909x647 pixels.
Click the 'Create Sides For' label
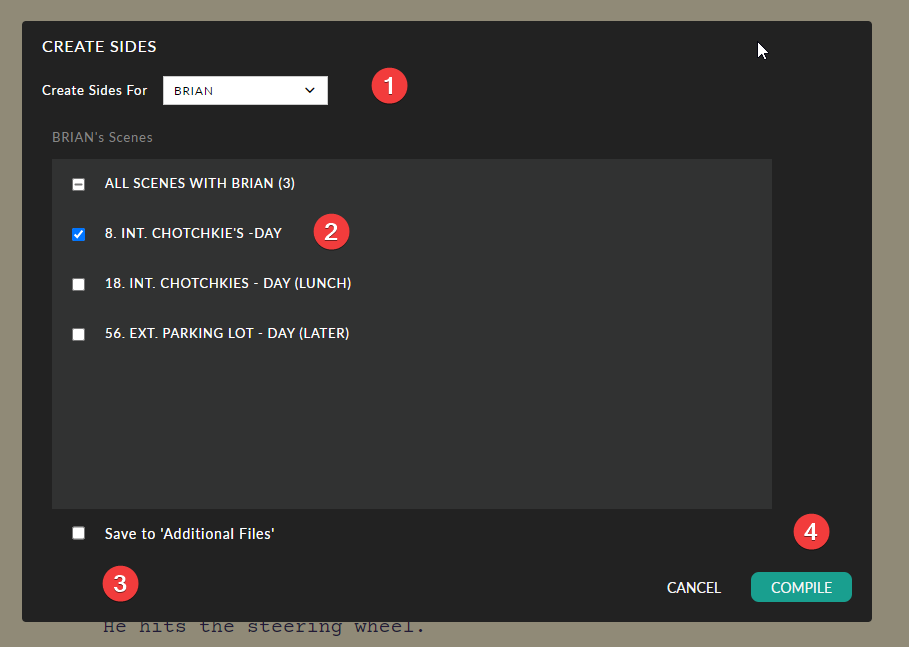tap(94, 90)
